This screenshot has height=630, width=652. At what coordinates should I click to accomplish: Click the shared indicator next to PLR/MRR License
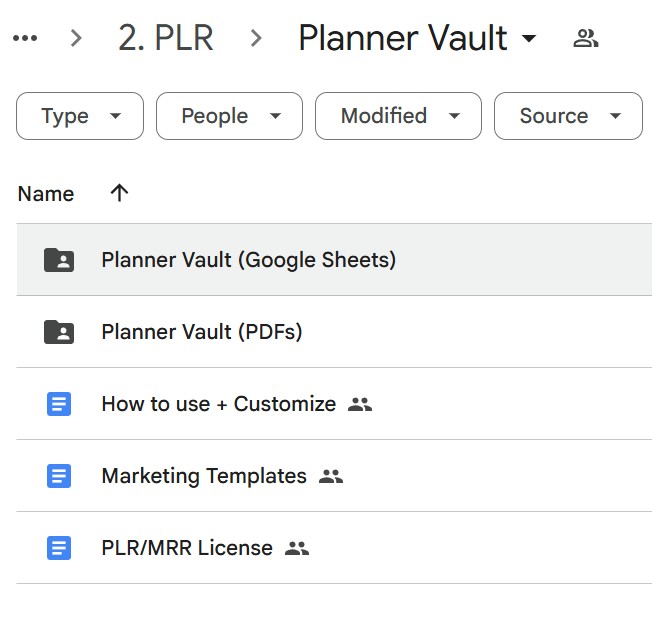297,548
